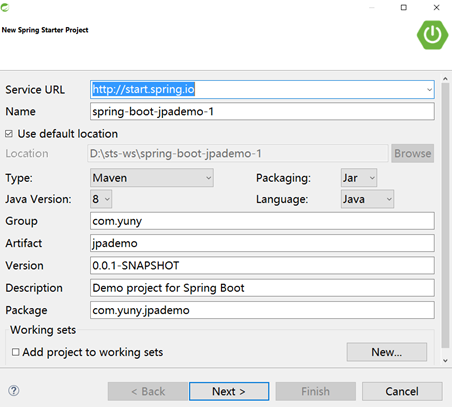Screen dimensions: 452x407
Task: Click the scrollbar down arrow
Action: [445, 360]
